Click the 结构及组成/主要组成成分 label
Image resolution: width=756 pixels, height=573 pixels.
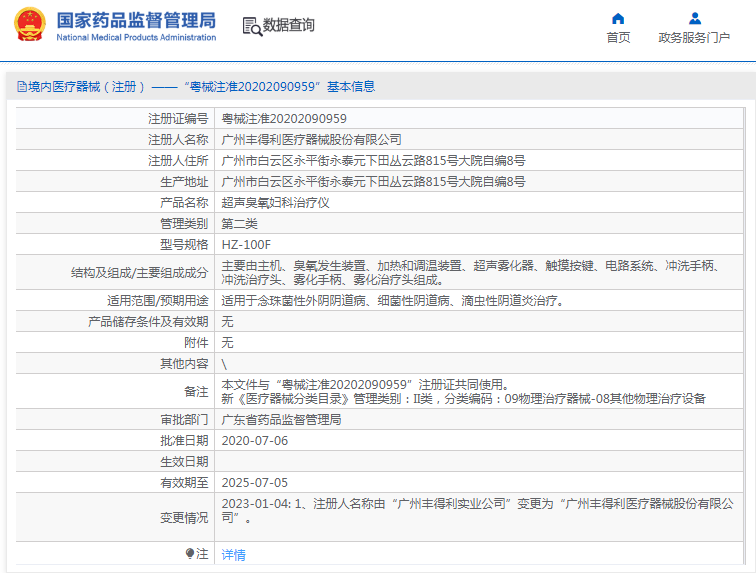(139, 273)
